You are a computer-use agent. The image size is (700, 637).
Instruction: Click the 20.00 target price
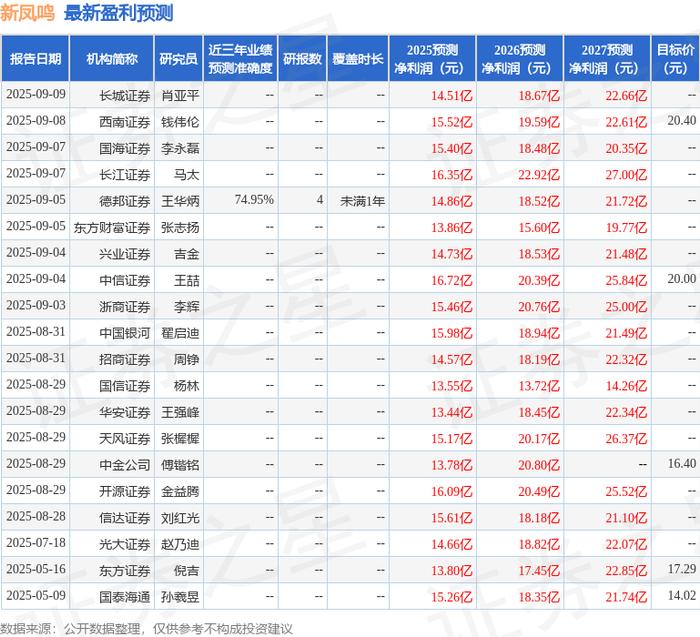(x=682, y=279)
